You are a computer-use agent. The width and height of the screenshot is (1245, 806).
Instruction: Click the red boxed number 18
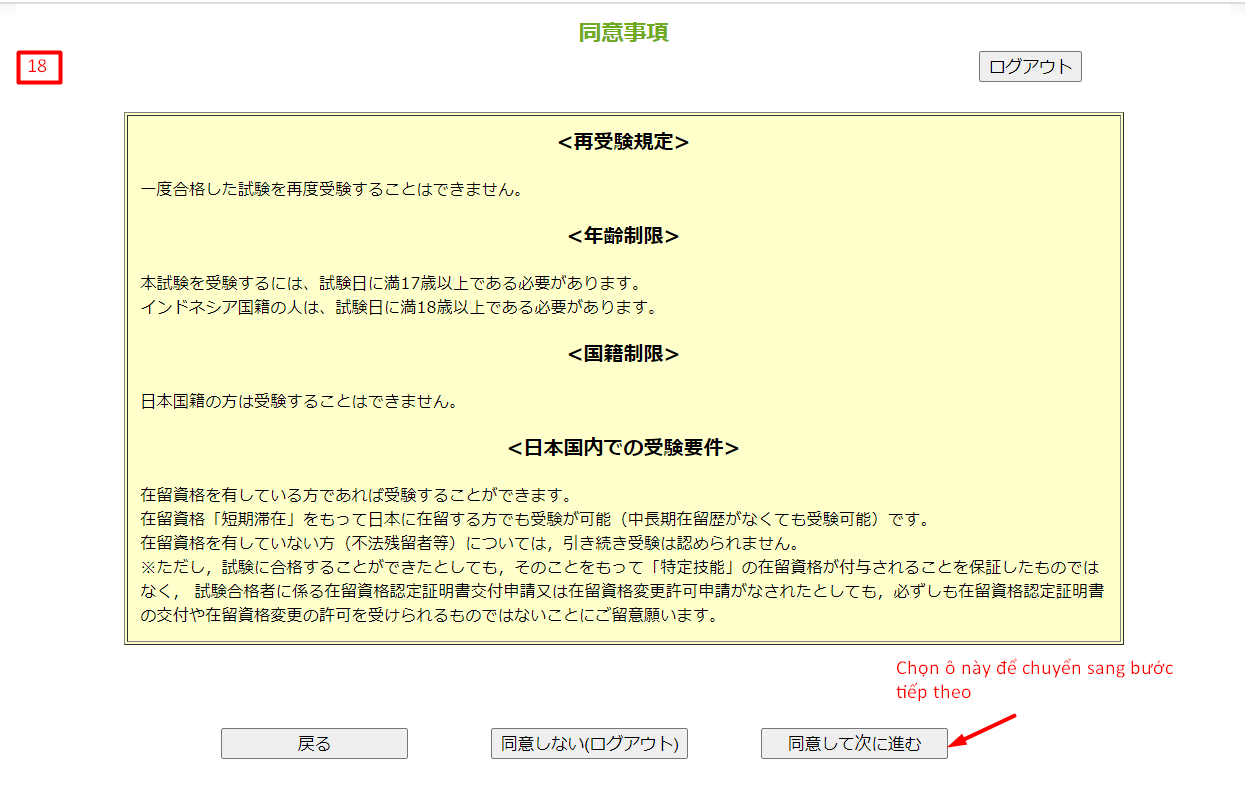(39, 67)
